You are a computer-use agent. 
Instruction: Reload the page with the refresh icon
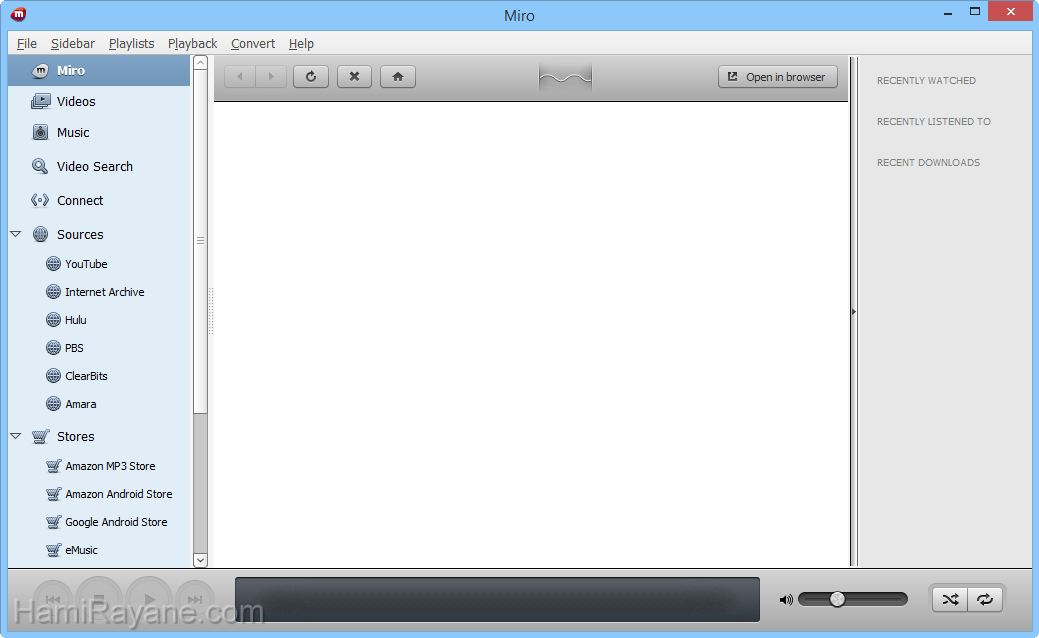311,77
